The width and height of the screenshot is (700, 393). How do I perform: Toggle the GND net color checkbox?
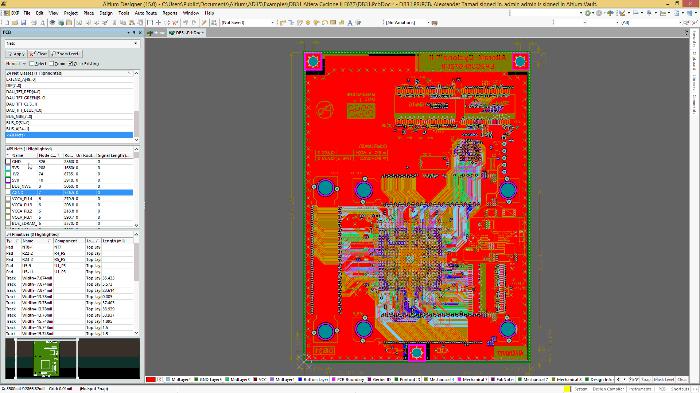click(x=8, y=161)
